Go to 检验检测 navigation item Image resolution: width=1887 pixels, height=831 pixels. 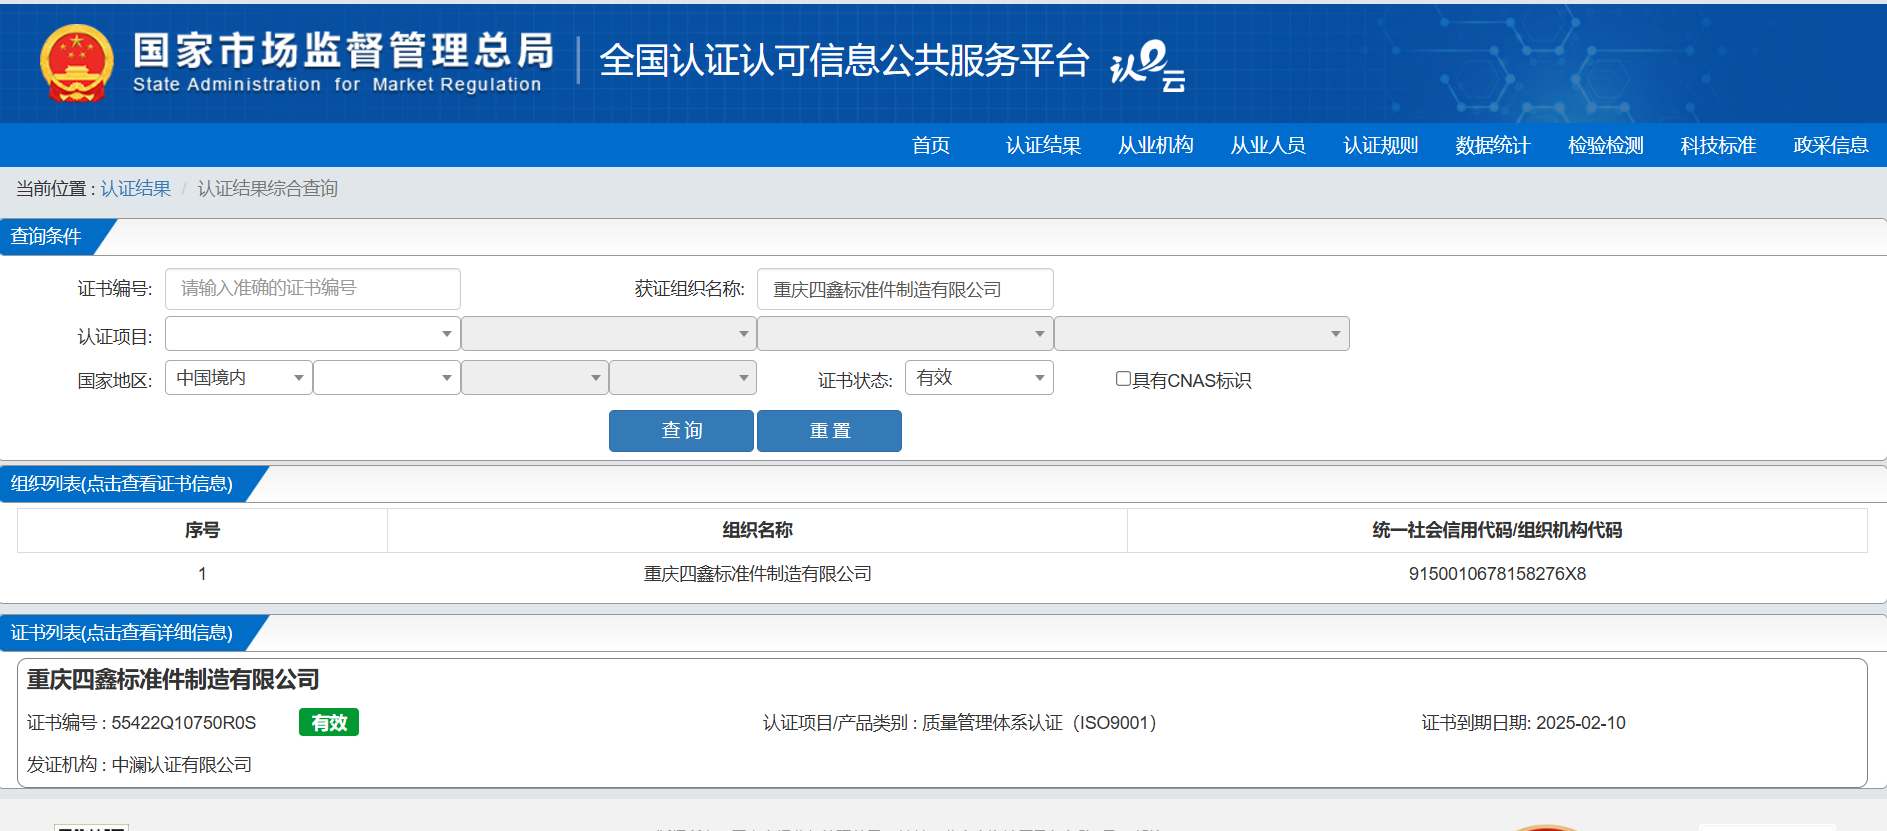pos(1605,145)
